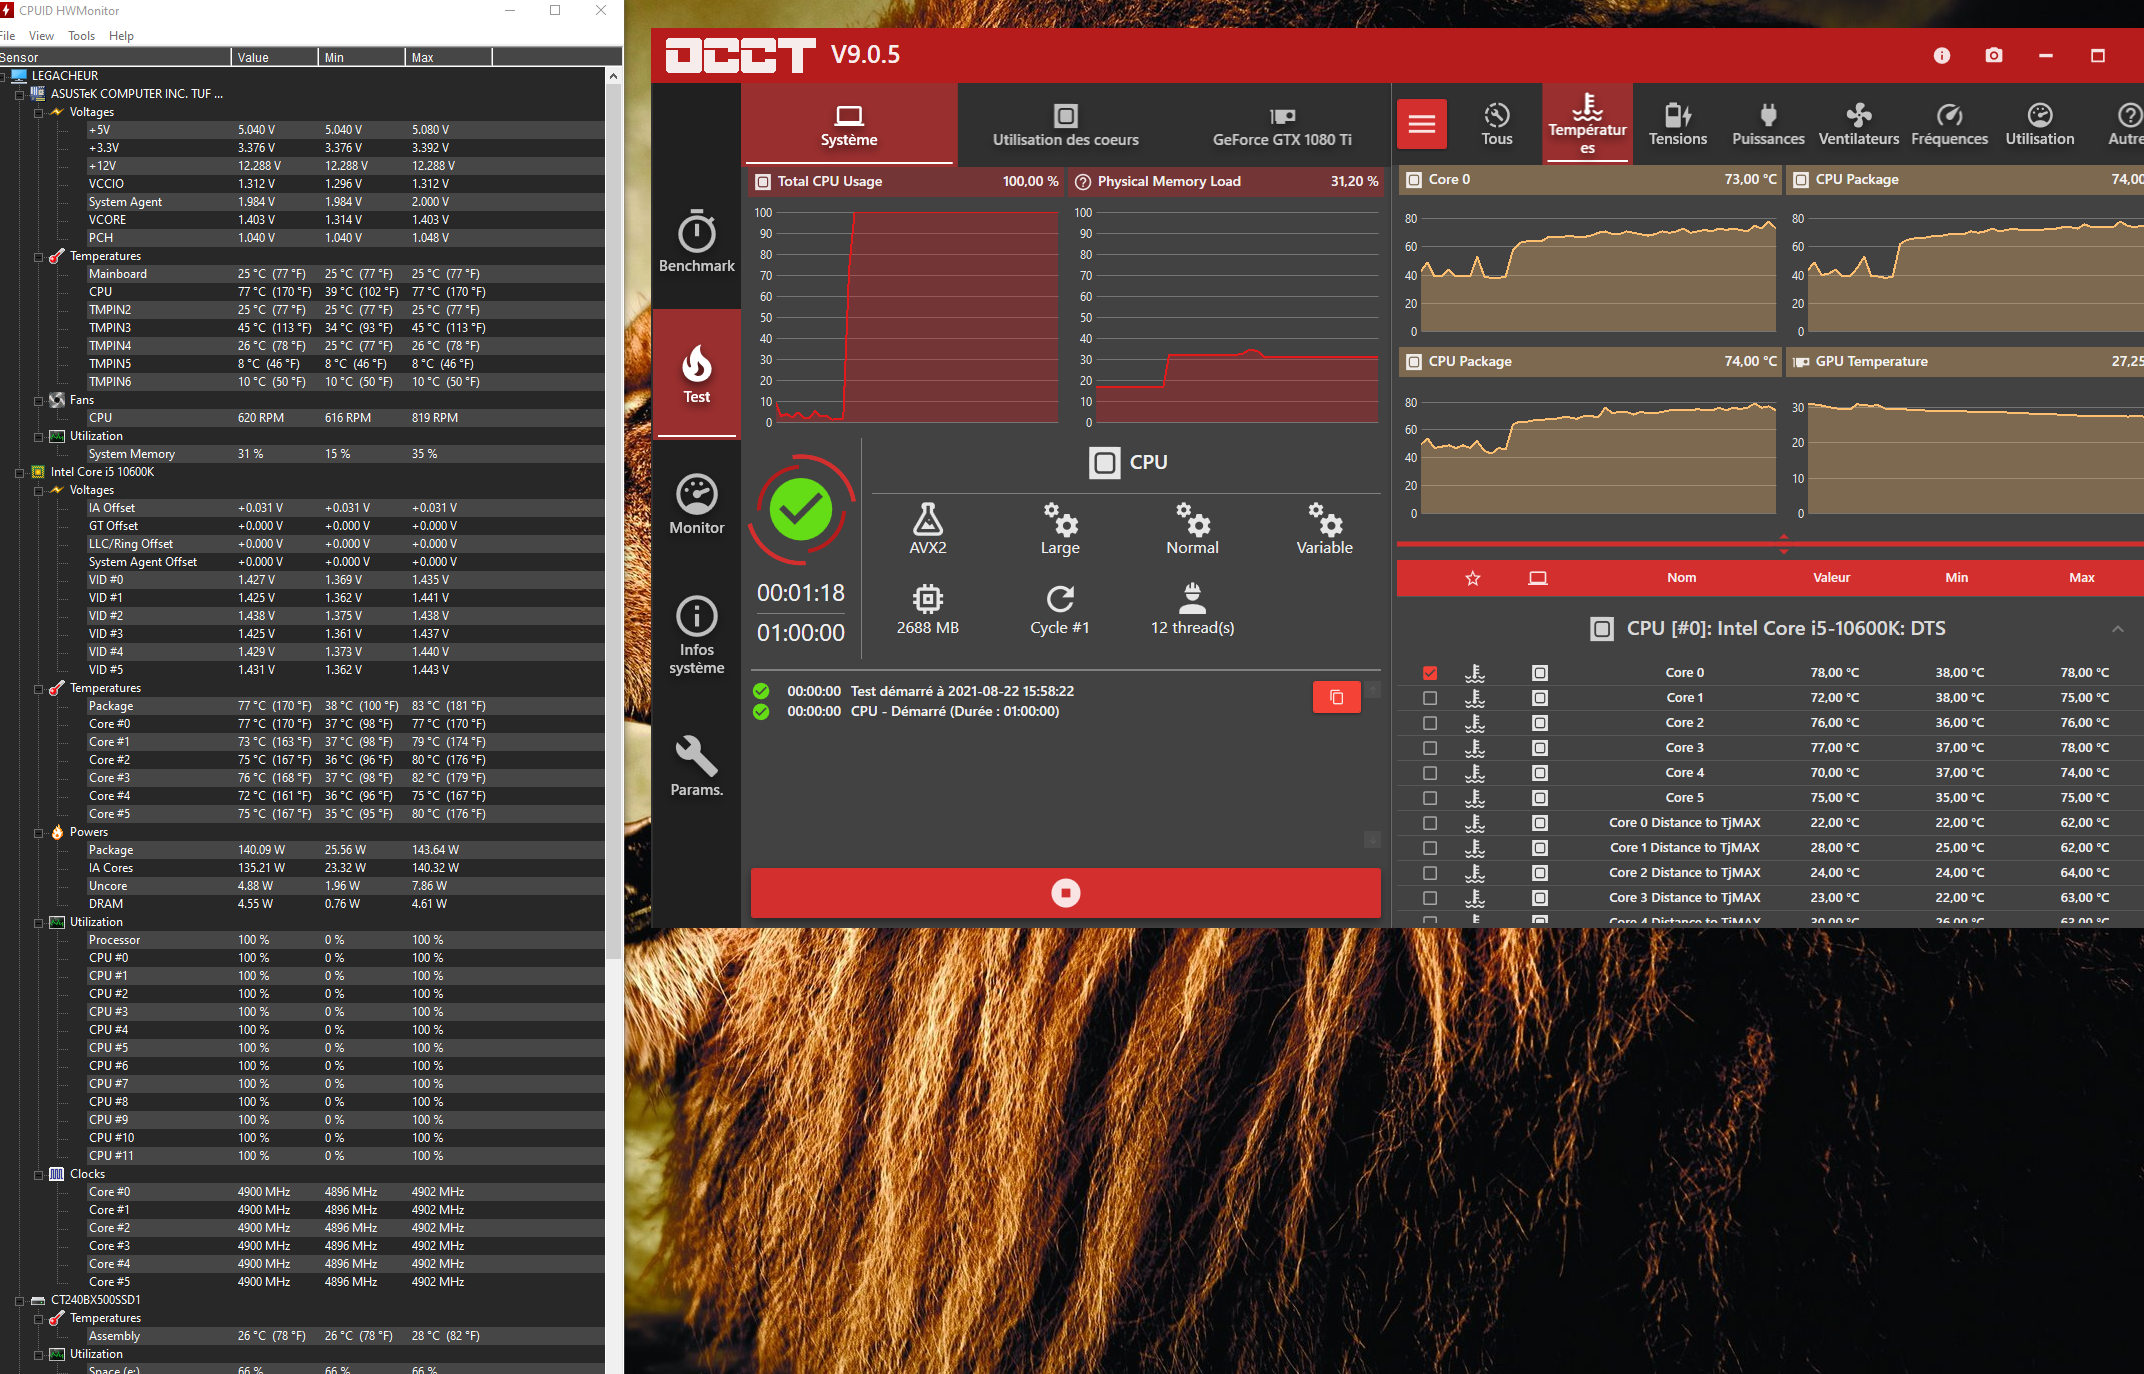Screen dimensions: 2144x1374
Task: Stop the running OCCT CPU test
Action: (1065, 893)
